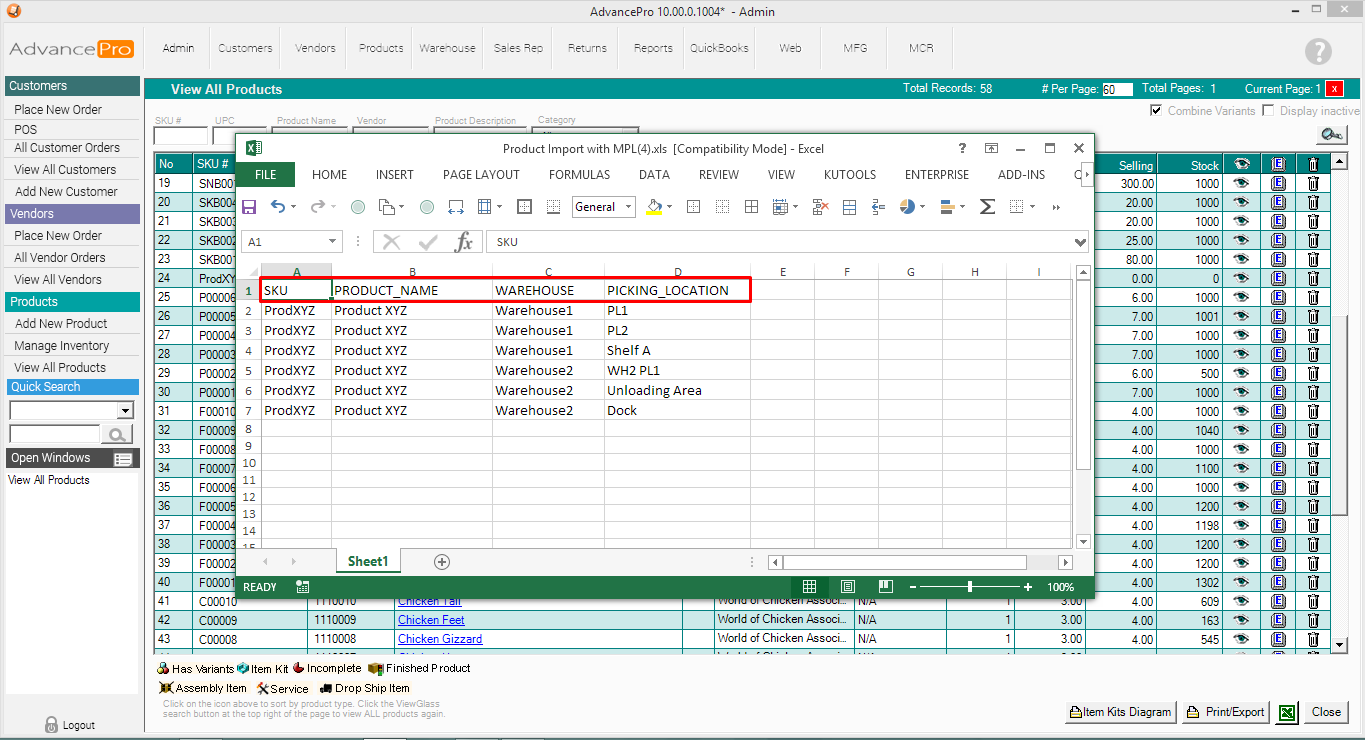1365x740 pixels.
Task: Open the General number format dropdown
Action: coord(629,207)
